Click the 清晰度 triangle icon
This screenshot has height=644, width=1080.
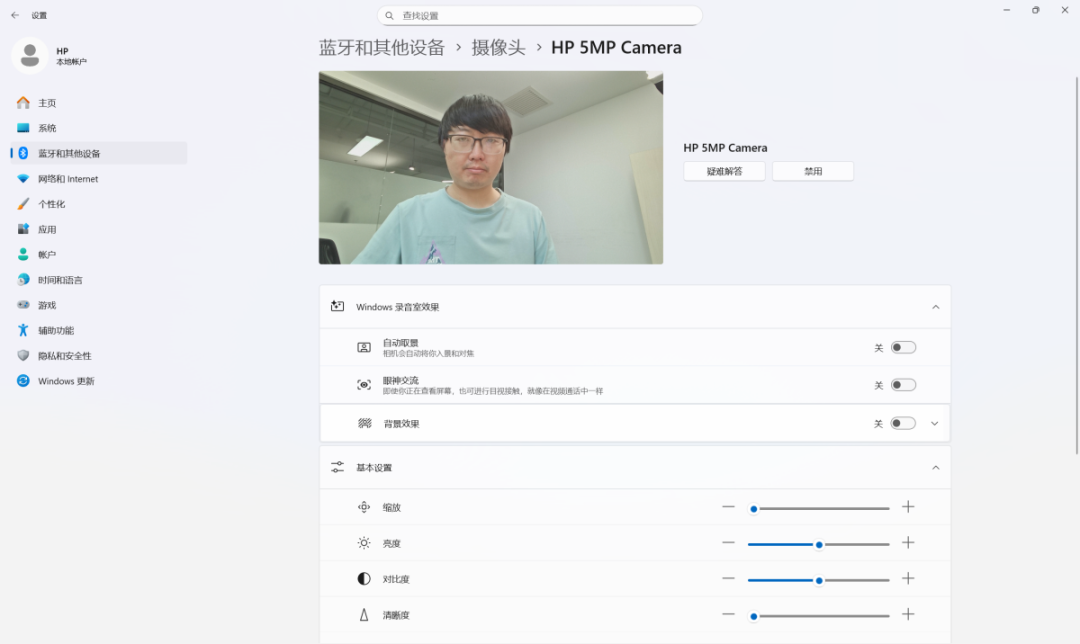point(364,615)
